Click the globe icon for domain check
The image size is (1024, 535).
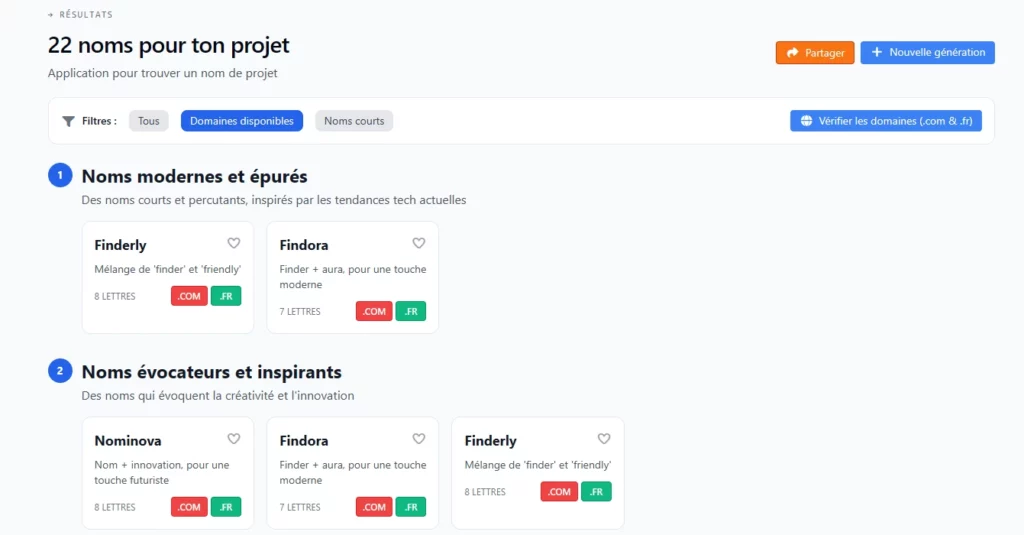[x=806, y=121]
